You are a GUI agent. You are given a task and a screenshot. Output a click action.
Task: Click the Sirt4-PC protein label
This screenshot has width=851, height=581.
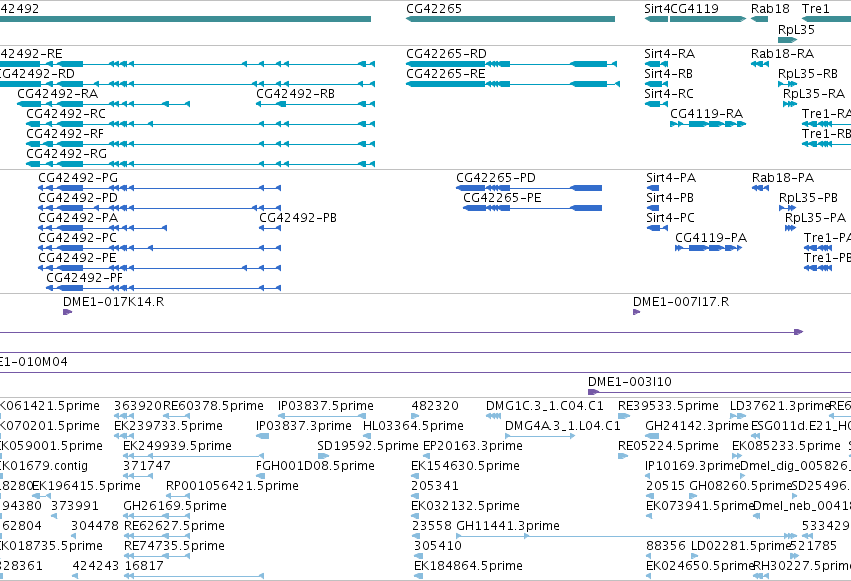[x=670, y=218]
